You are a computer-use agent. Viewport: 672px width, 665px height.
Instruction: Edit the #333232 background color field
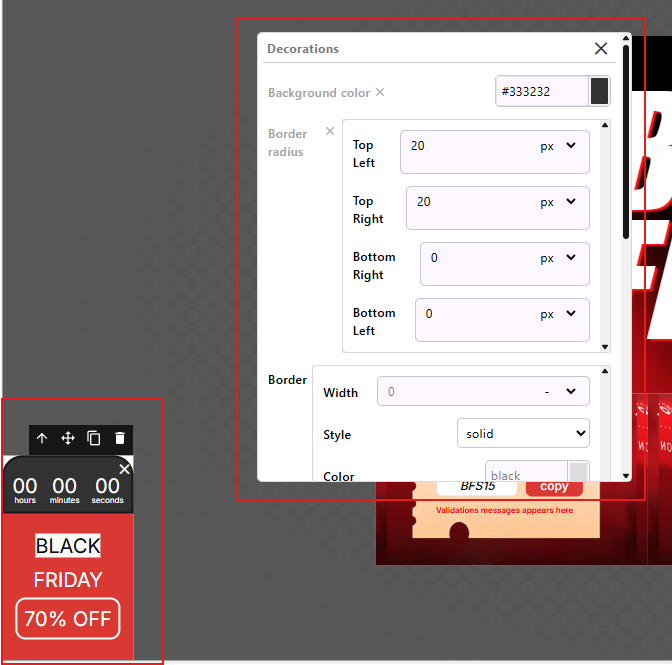pyautogui.click(x=543, y=91)
